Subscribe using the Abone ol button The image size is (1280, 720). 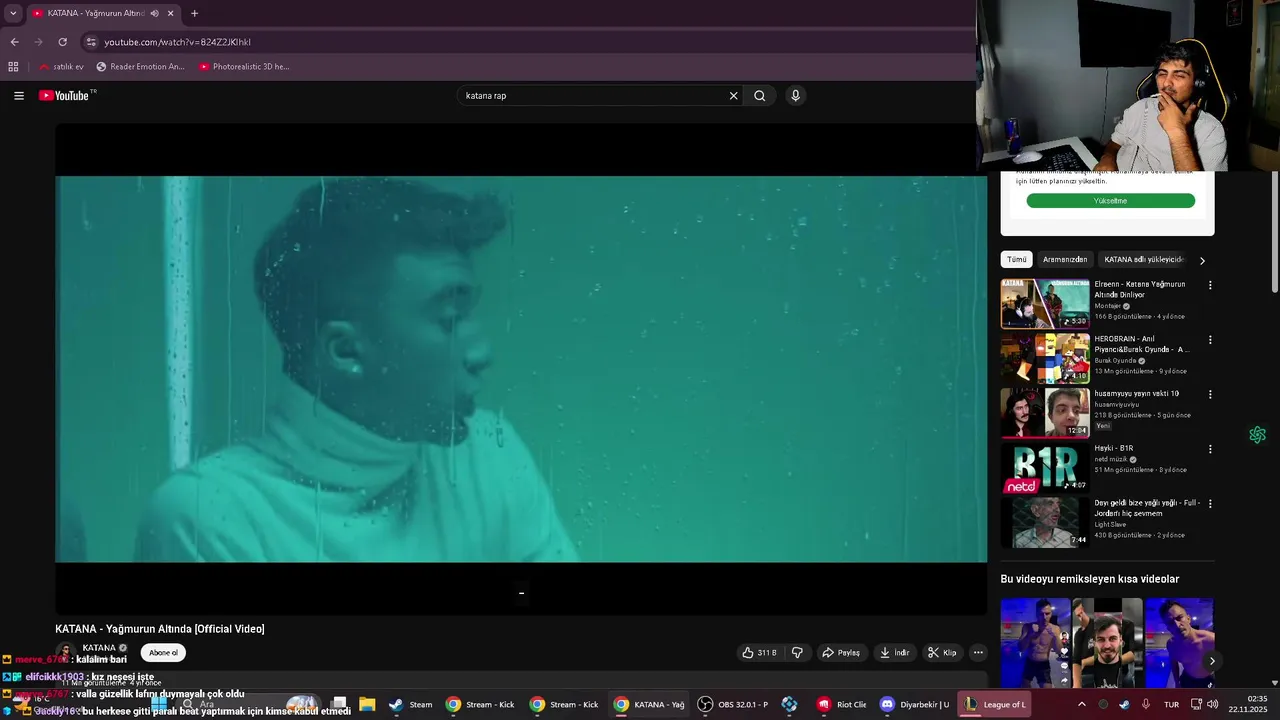163,653
